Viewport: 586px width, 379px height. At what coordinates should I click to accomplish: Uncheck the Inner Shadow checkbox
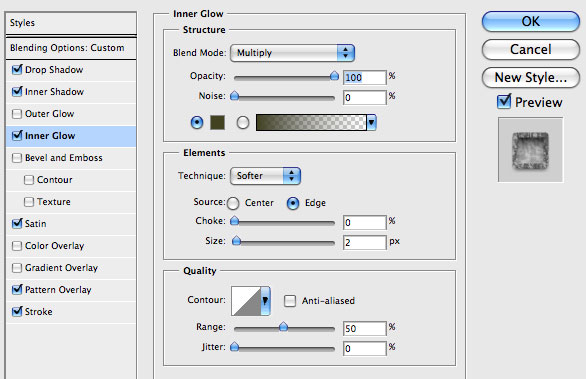[x=17, y=92]
